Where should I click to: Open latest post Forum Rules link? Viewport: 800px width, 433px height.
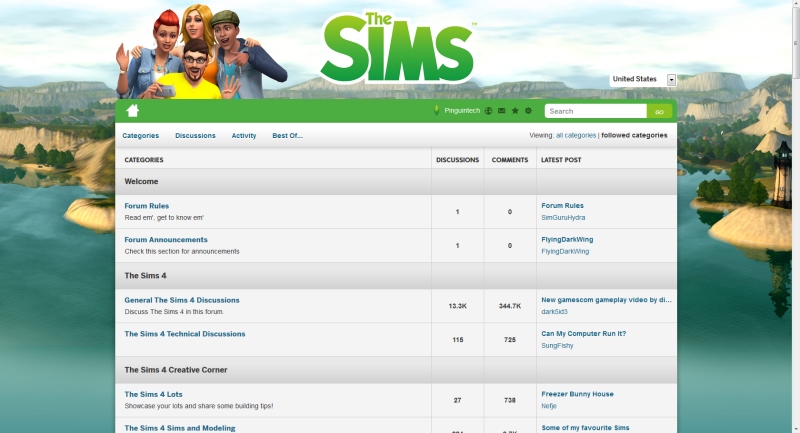tap(562, 206)
